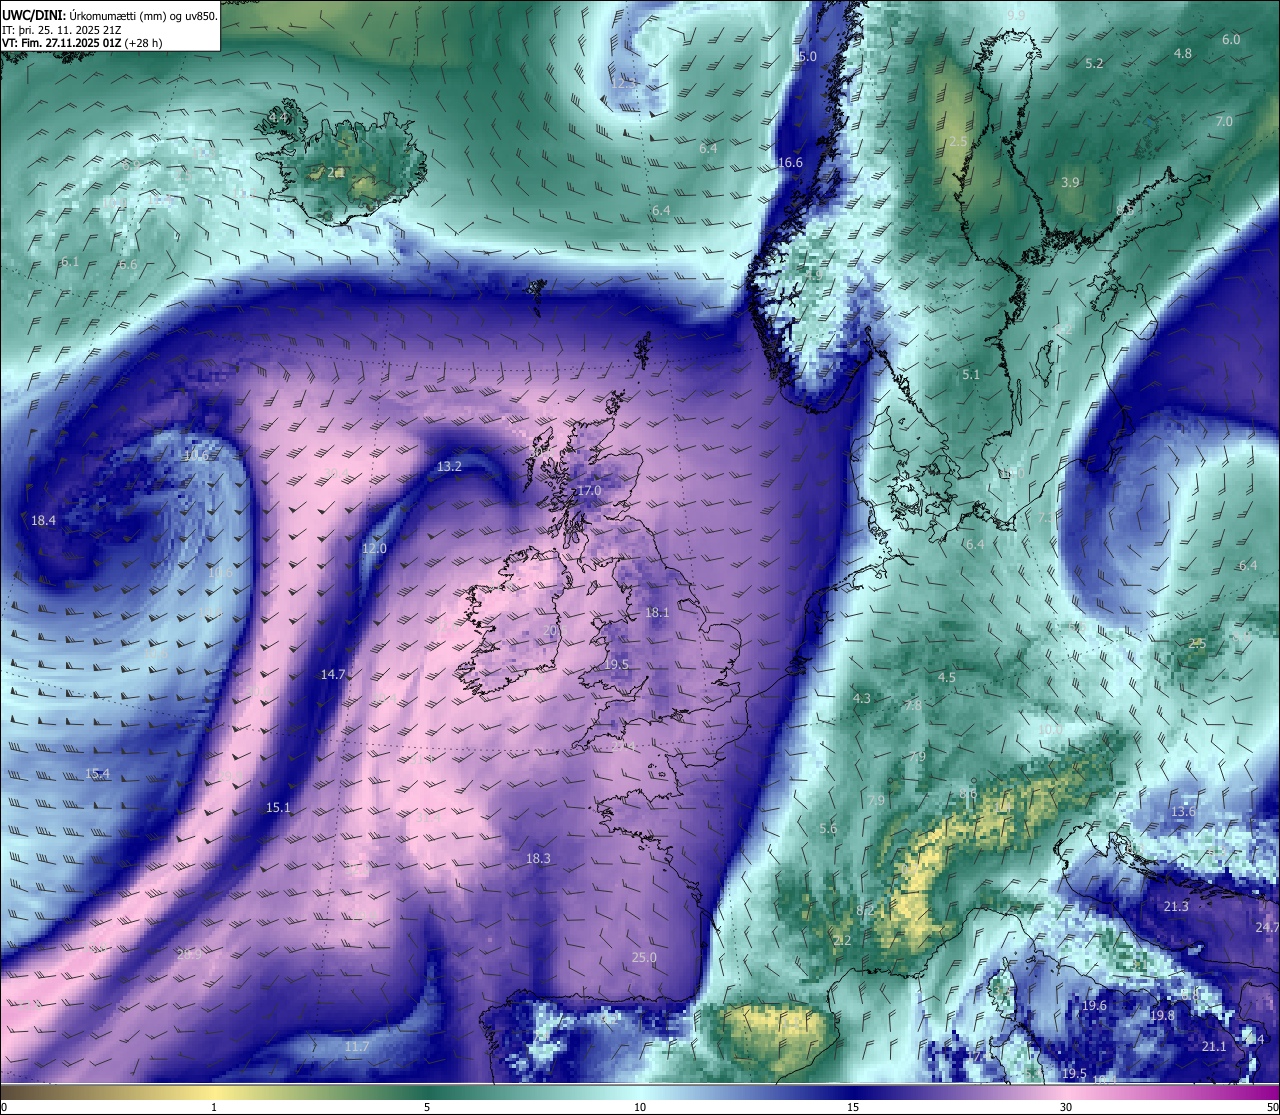Viewport: 1280px width, 1115px height.
Task: Click the 13.2 value label
Action: tap(450, 467)
